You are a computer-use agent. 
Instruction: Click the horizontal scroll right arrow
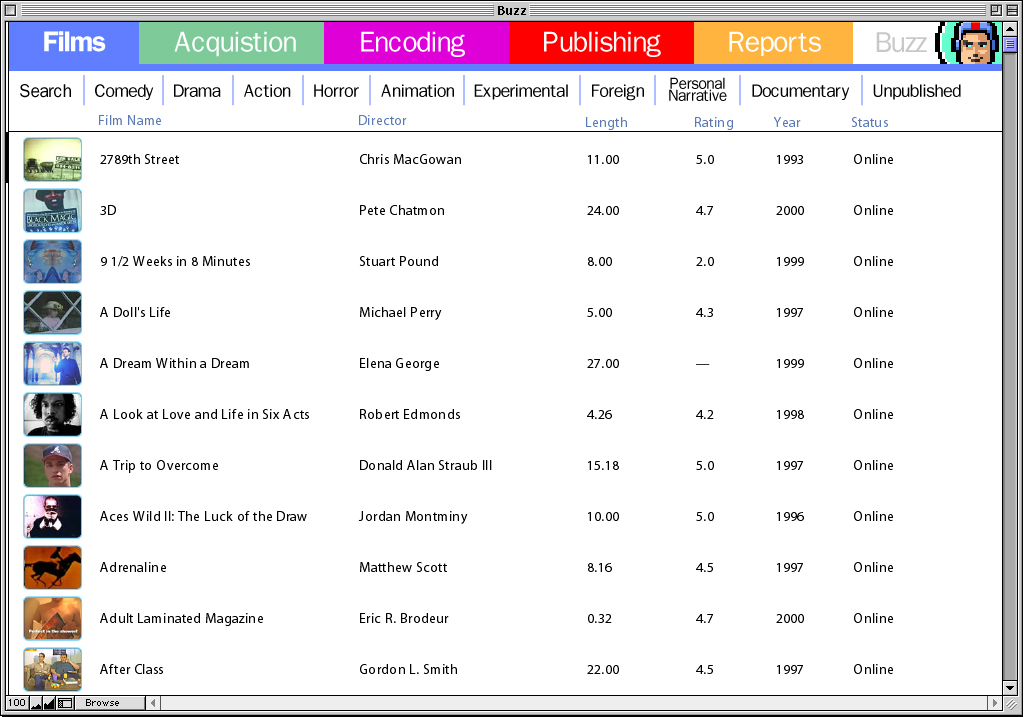click(x=995, y=703)
